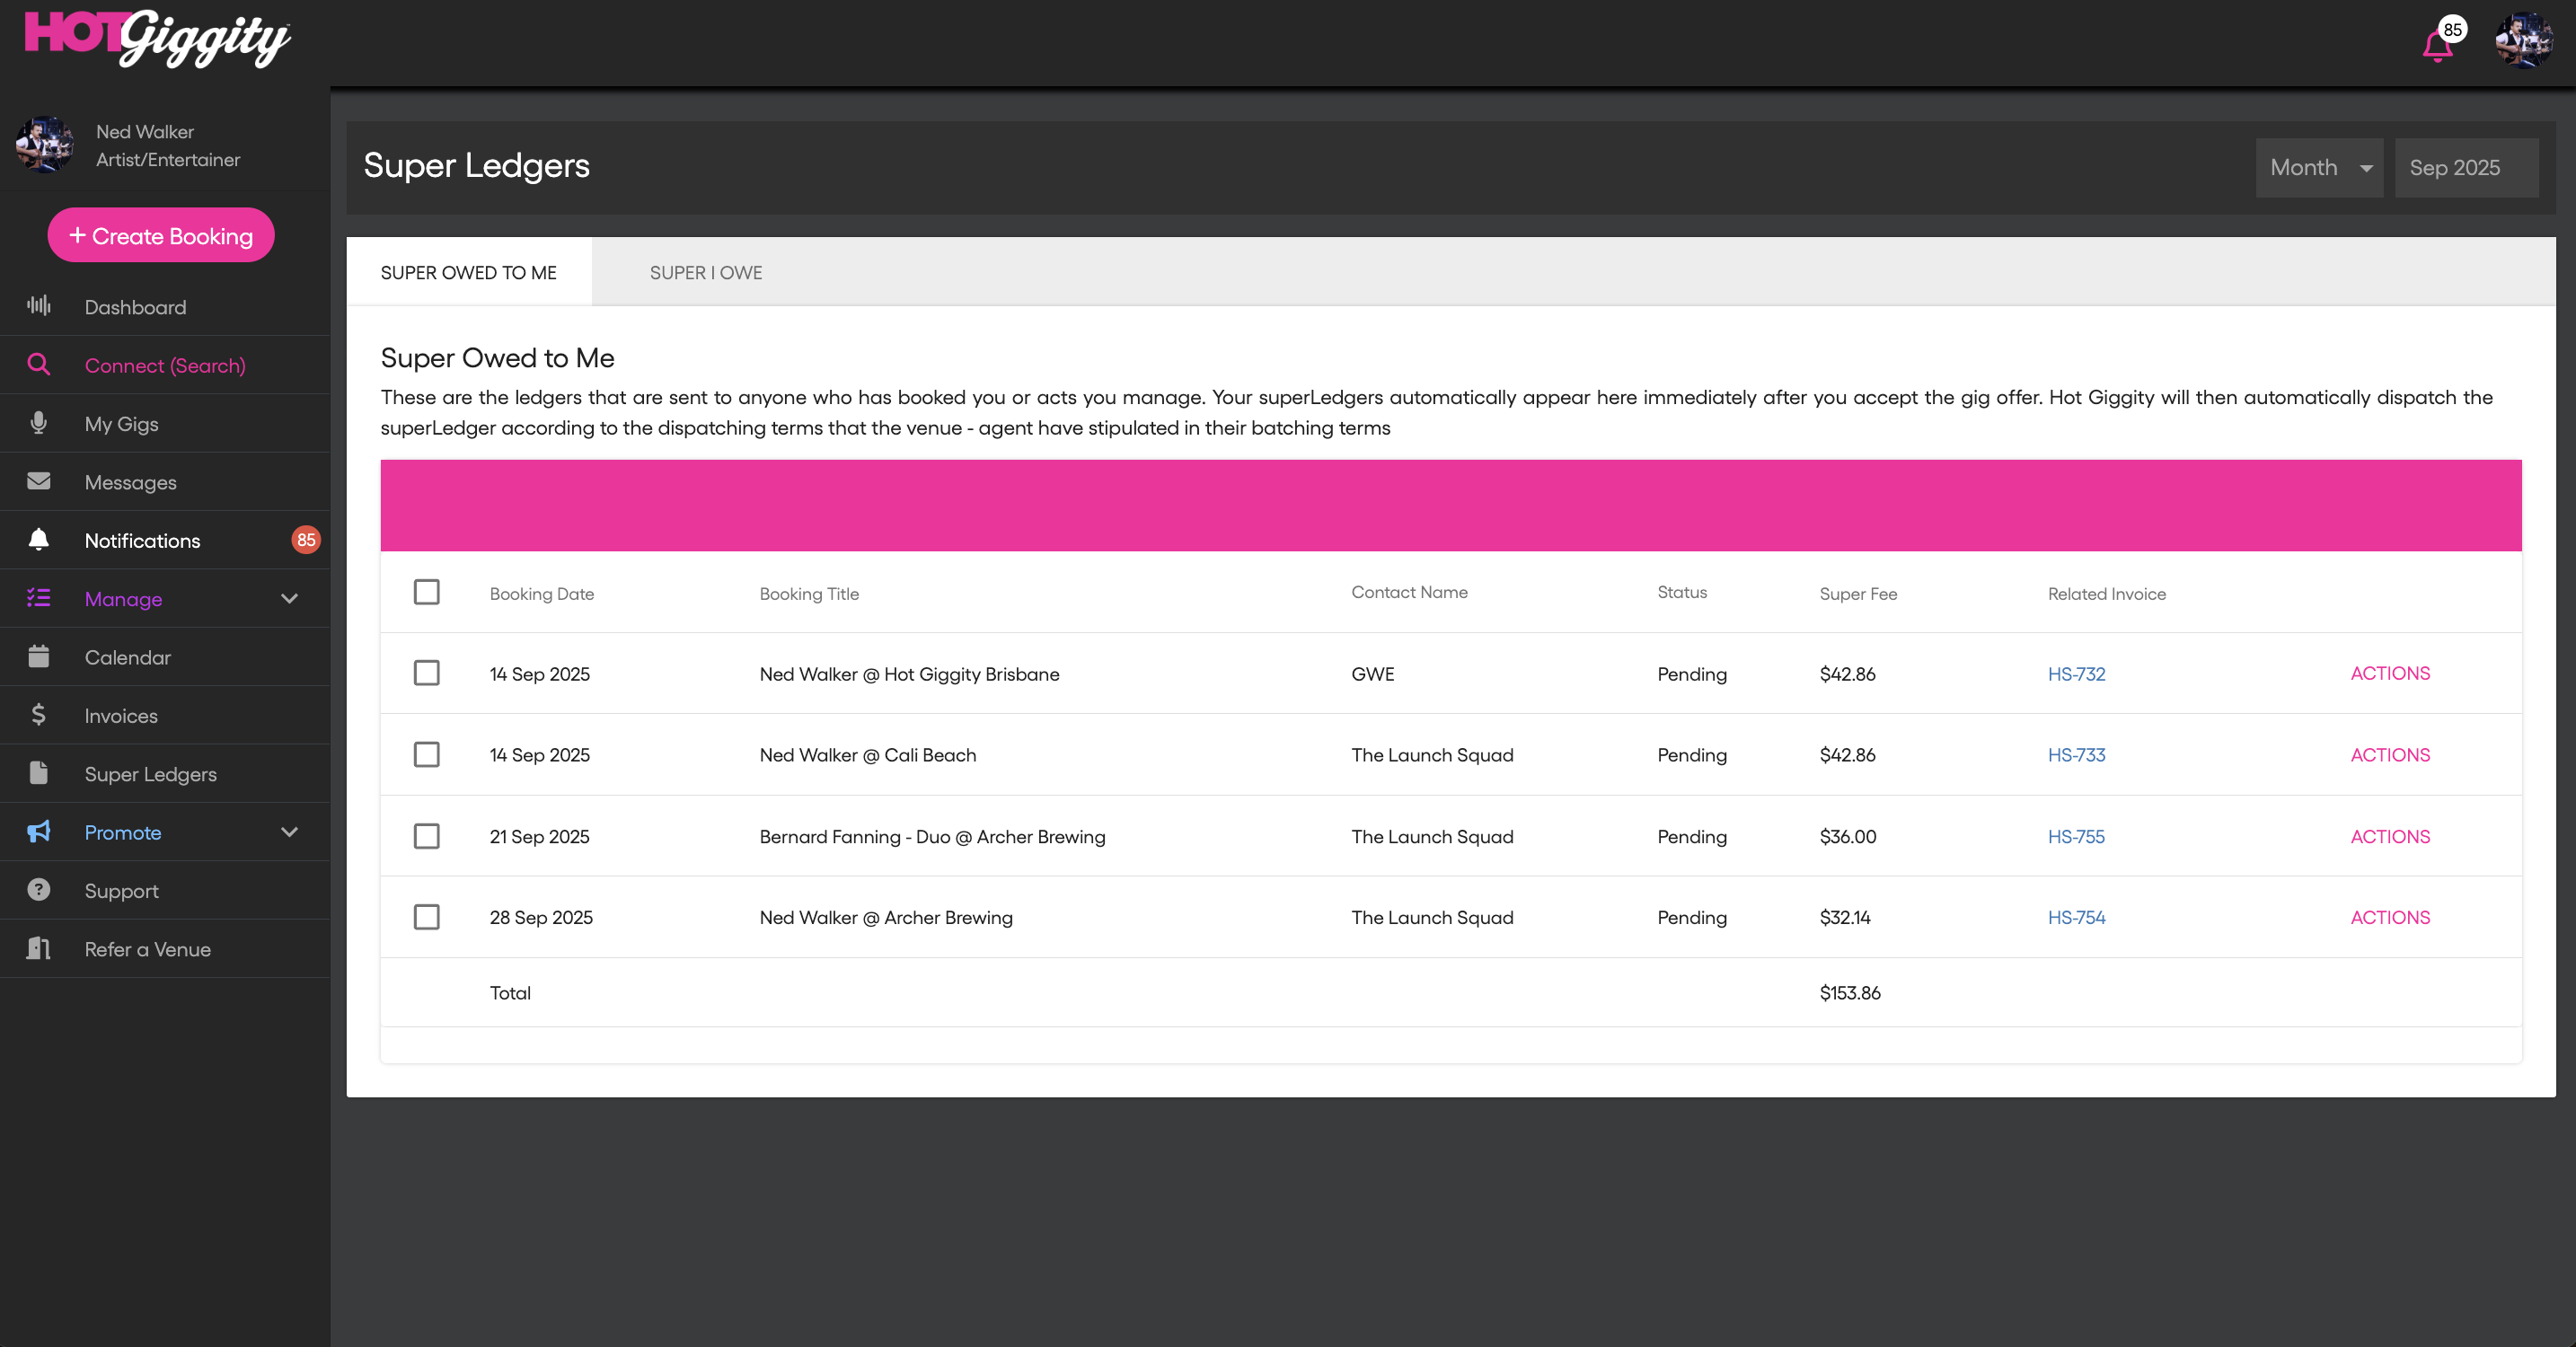Check the Hot Giggity Brisbane booking row
Image resolution: width=2576 pixels, height=1347 pixels.
(x=427, y=673)
